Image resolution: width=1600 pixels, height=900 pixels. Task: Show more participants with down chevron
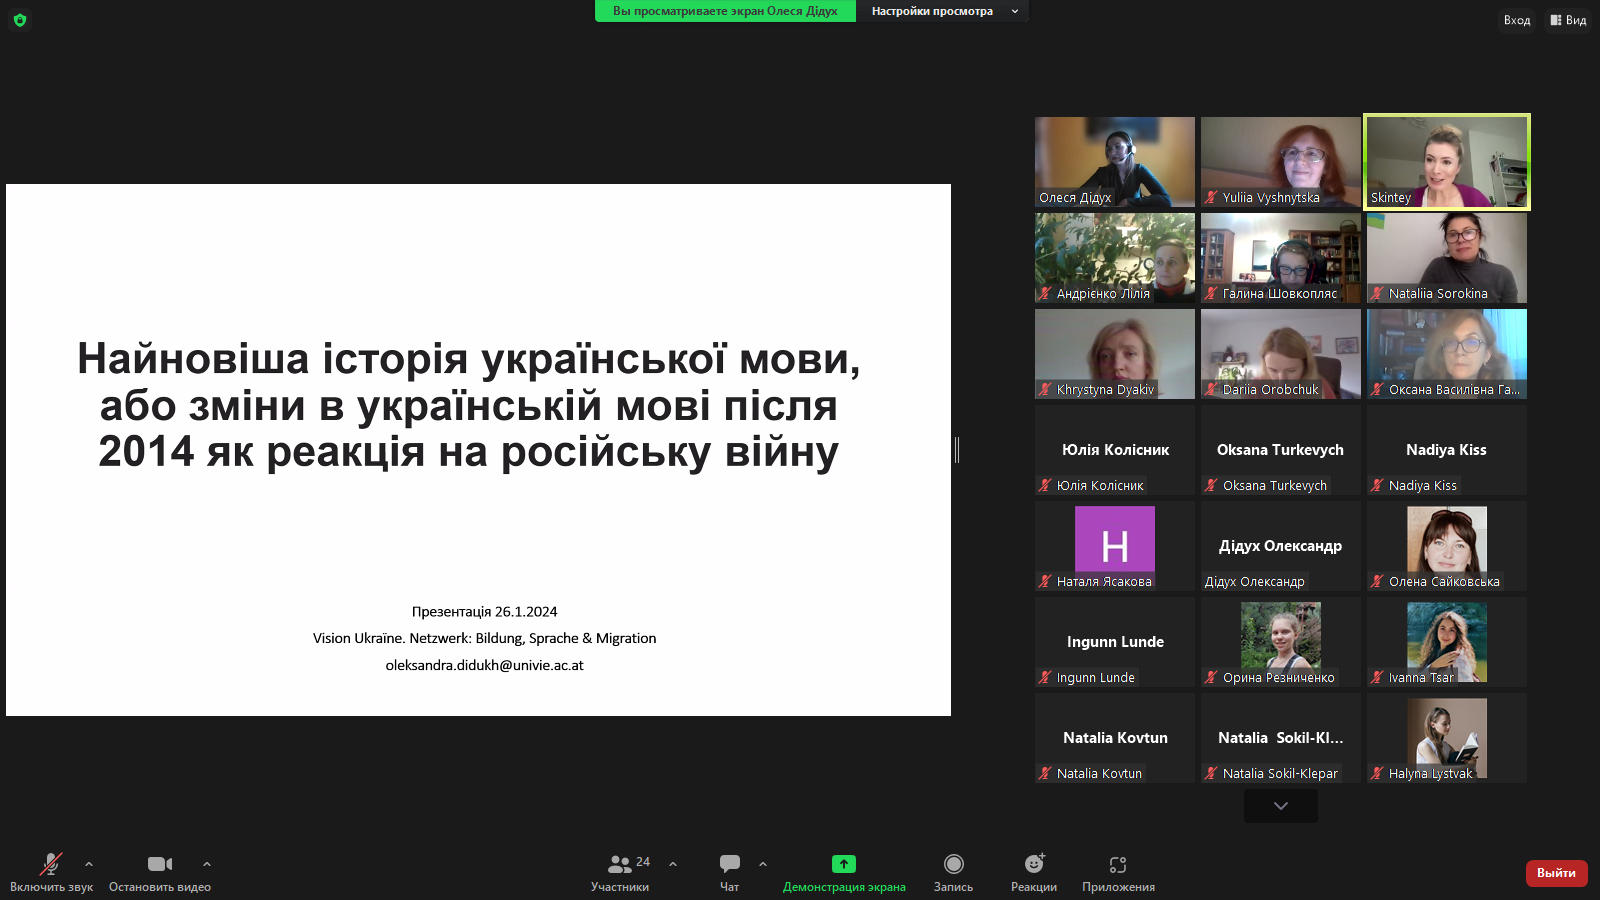[x=1280, y=806]
